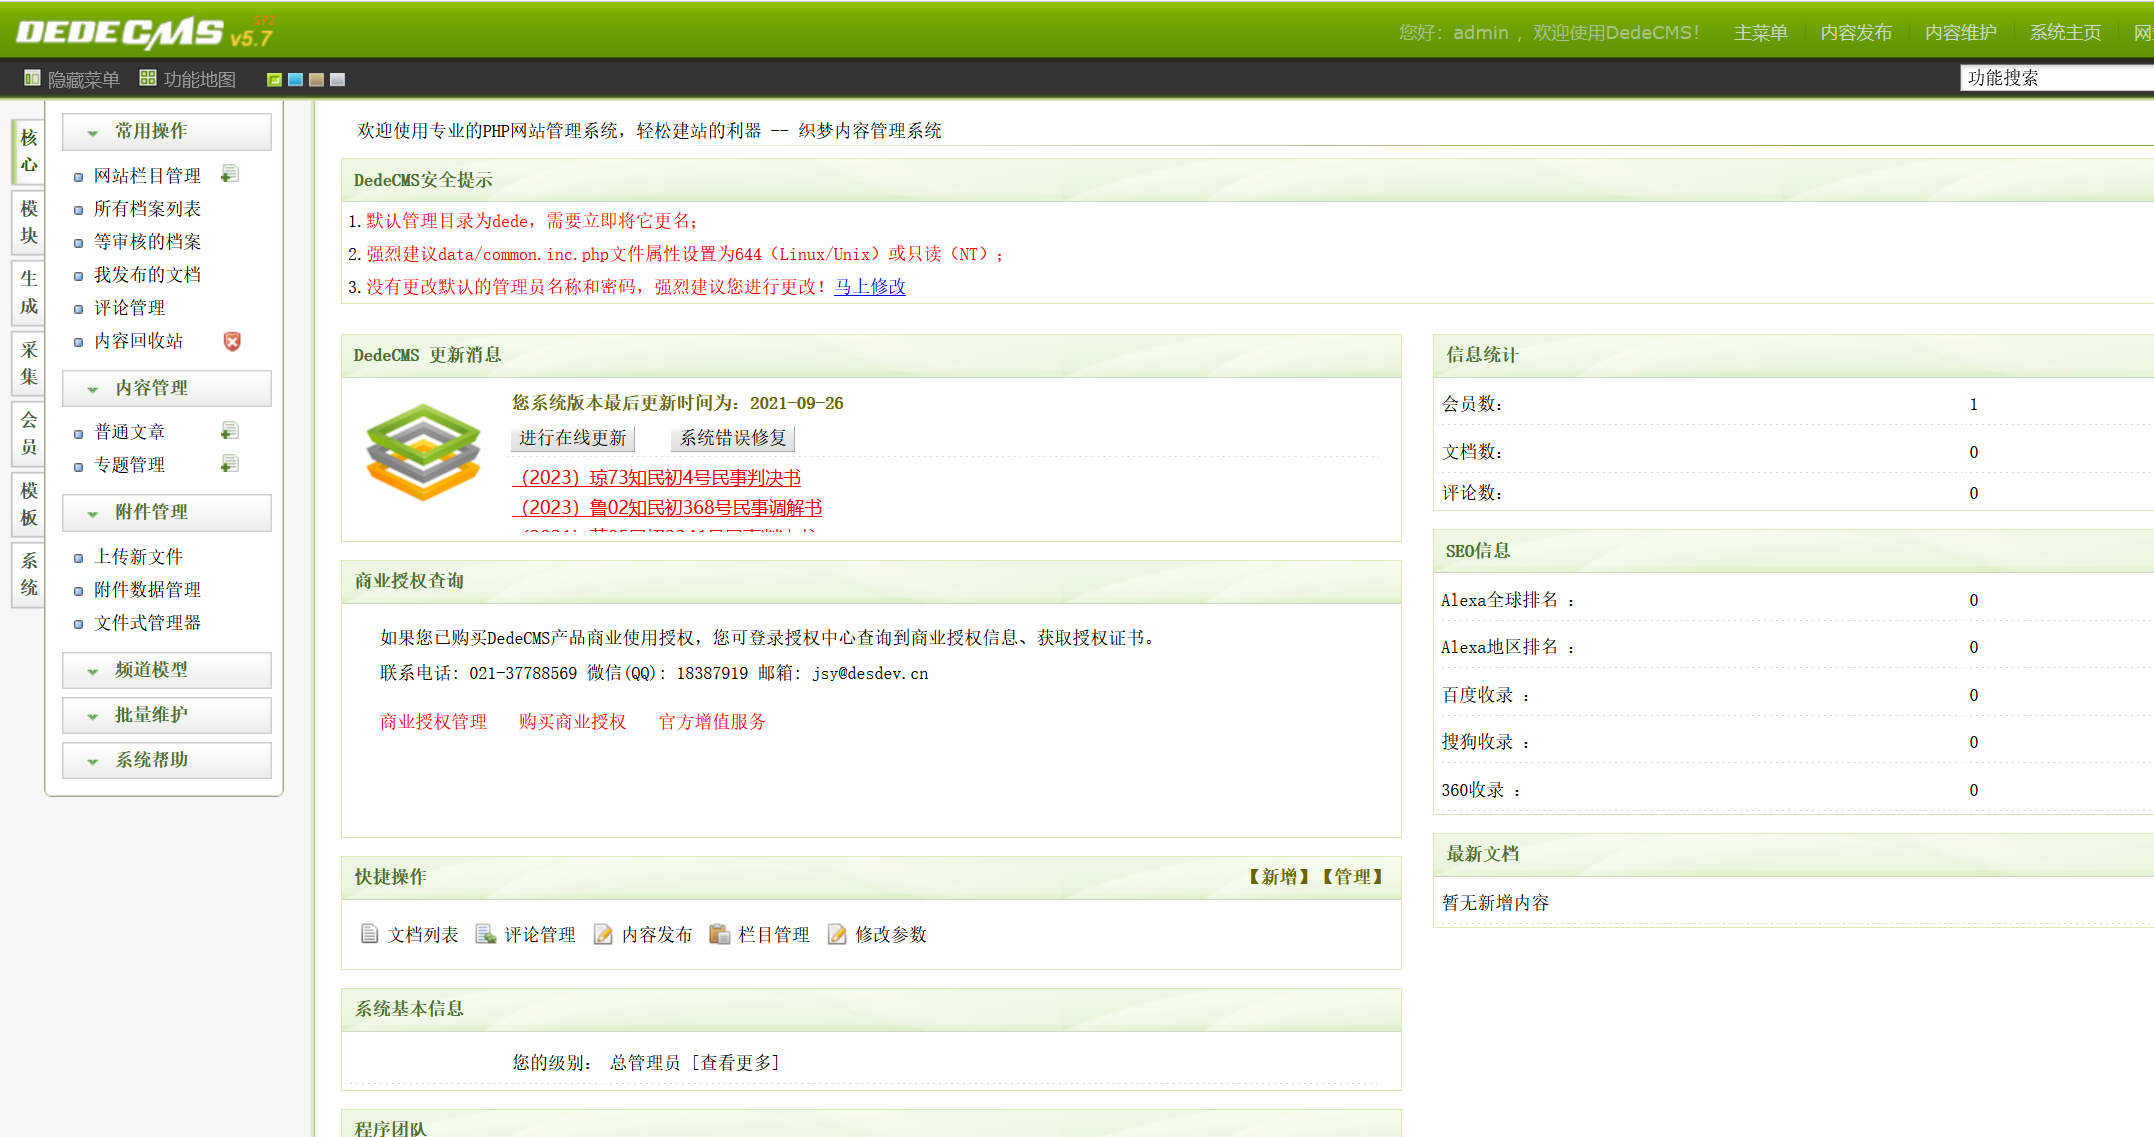The width and height of the screenshot is (2154, 1137).
Task: Click 修改参数 edit icon in quick actions
Action: [837, 934]
